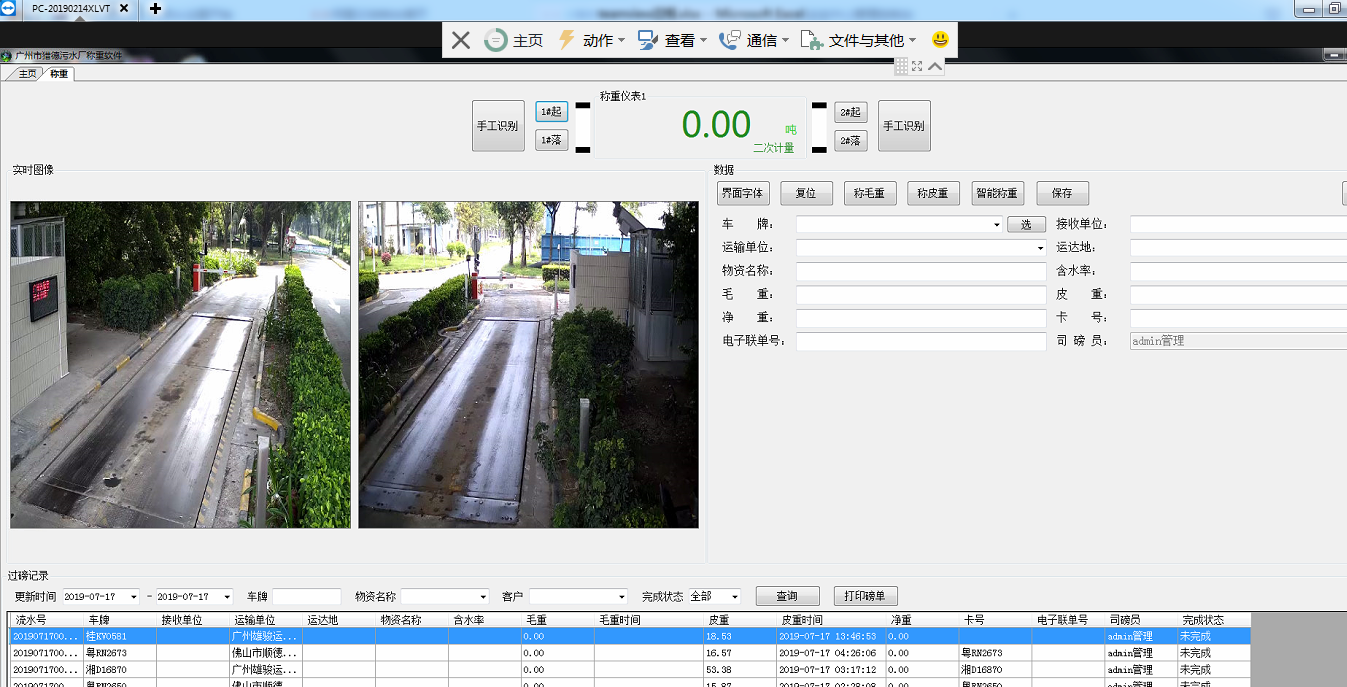Collapse the toolbar with the up chevron
Screen dimensions: 1347x687
click(x=935, y=66)
